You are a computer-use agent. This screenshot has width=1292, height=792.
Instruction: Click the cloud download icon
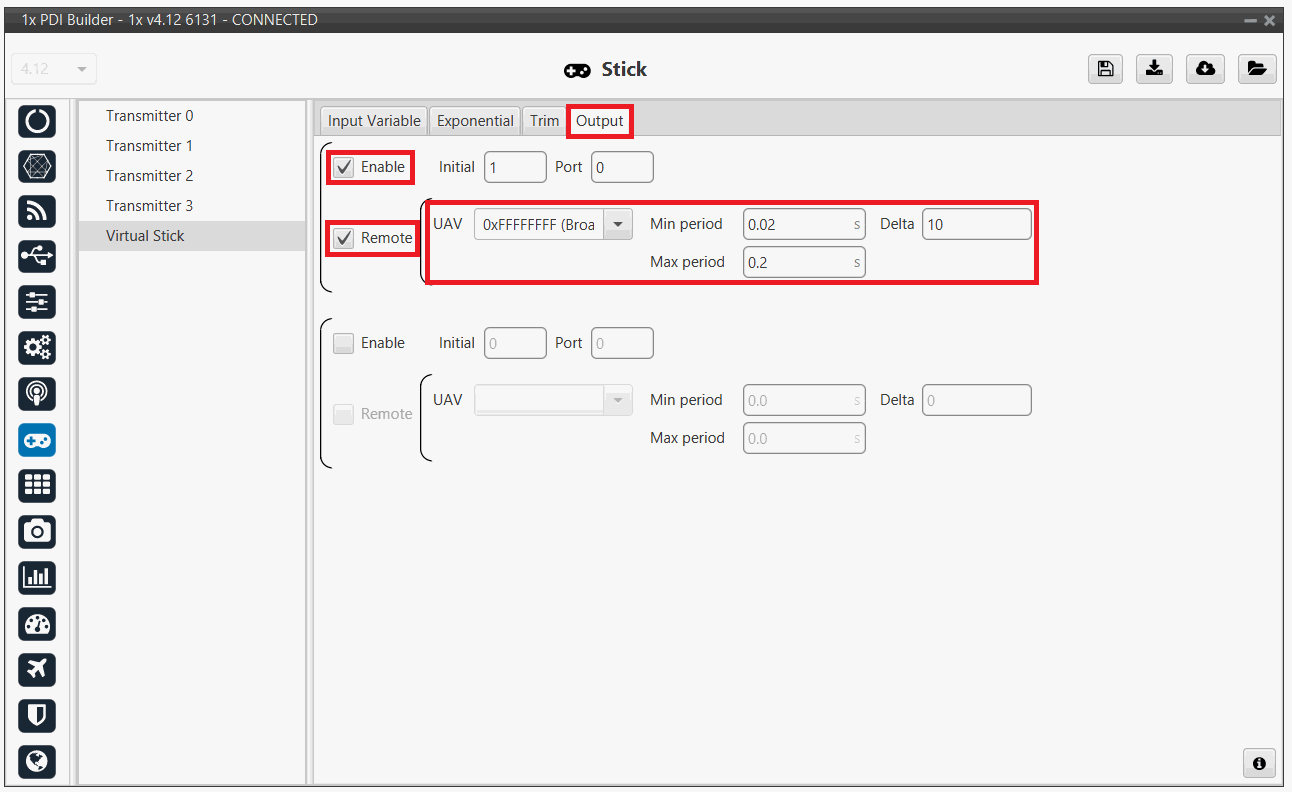click(1206, 69)
